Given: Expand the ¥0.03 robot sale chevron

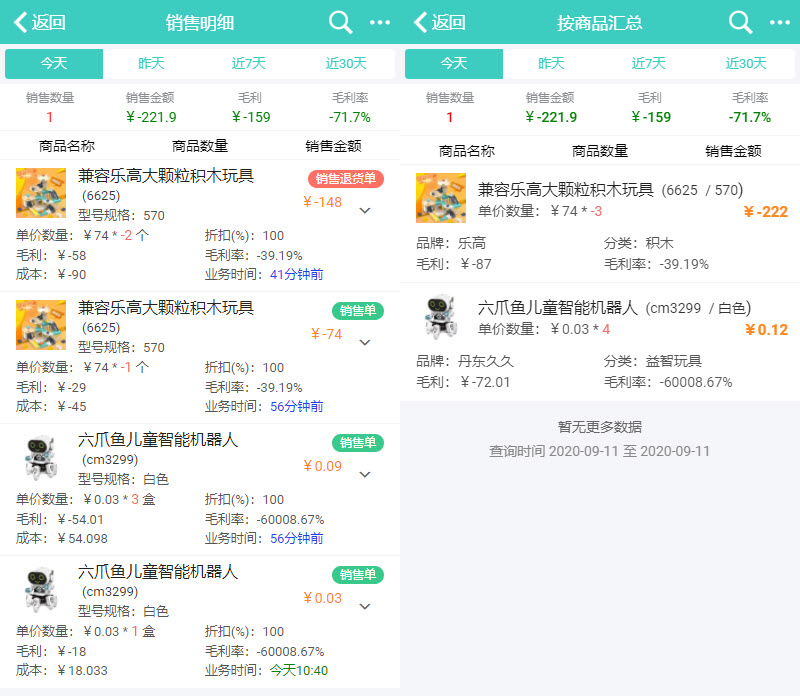Looking at the screenshot, I should pyautogui.click(x=364, y=606).
